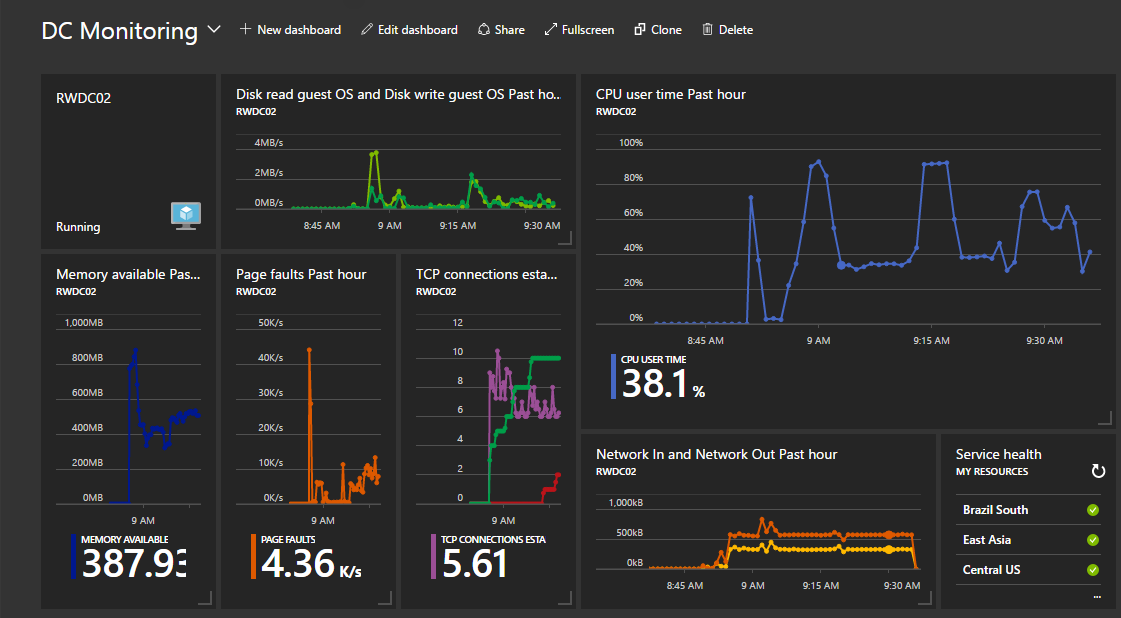Open the CPU user time chart title
1121x618 pixels.
(x=670, y=94)
